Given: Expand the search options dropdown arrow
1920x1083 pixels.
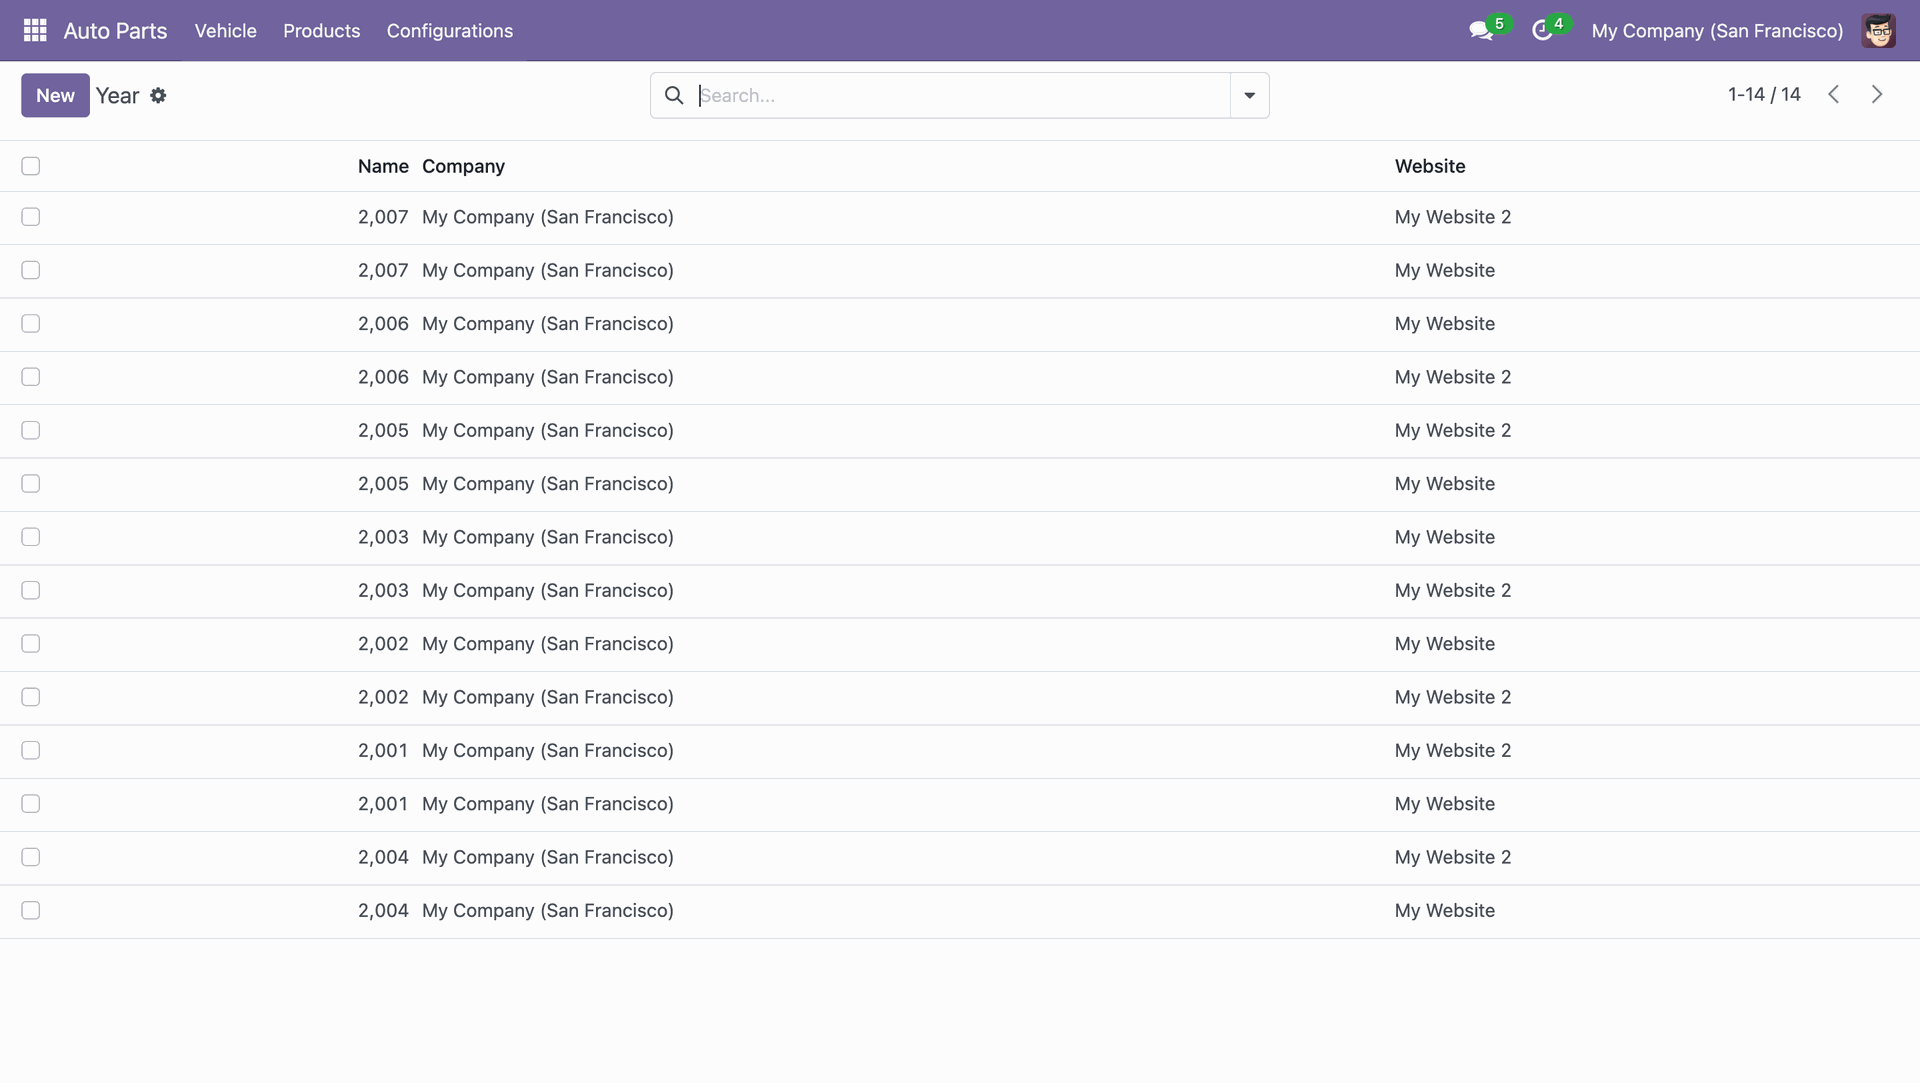Looking at the screenshot, I should (x=1249, y=95).
